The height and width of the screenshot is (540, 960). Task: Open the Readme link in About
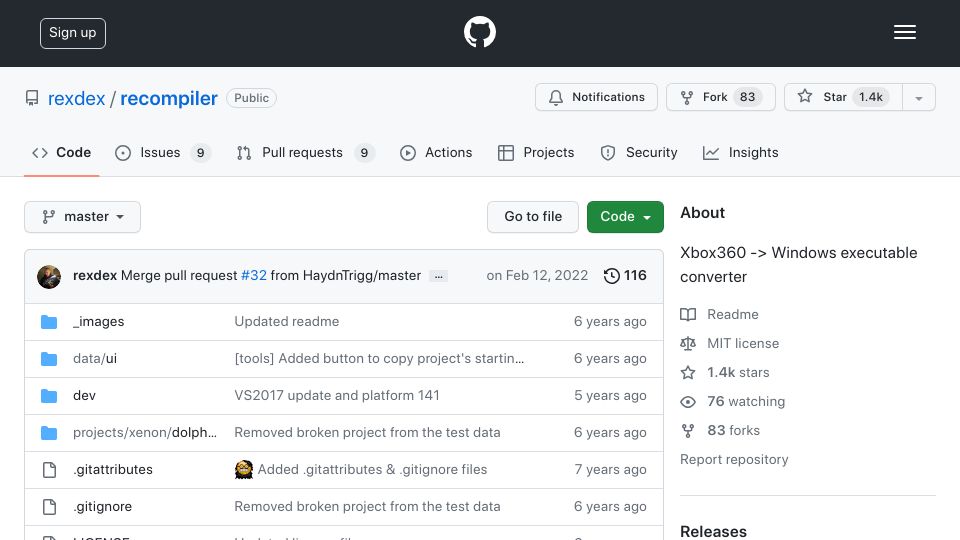coord(733,314)
